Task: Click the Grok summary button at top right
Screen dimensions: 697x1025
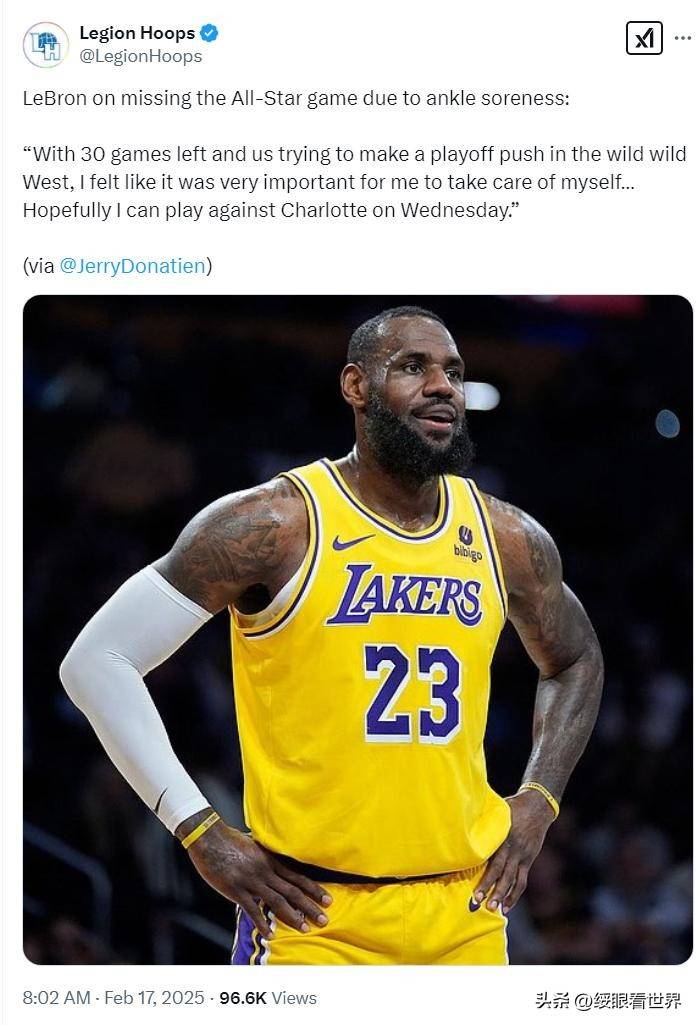Action: click(645, 38)
